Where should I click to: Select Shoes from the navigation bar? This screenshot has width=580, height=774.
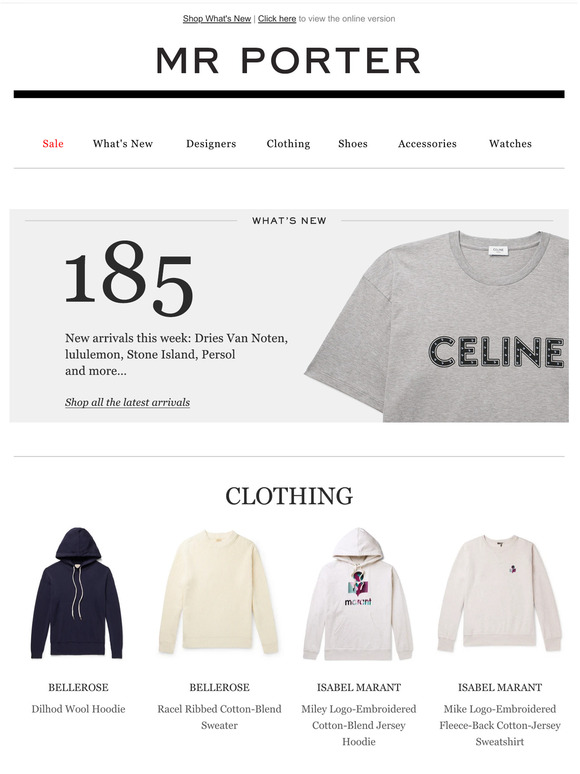(x=353, y=144)
